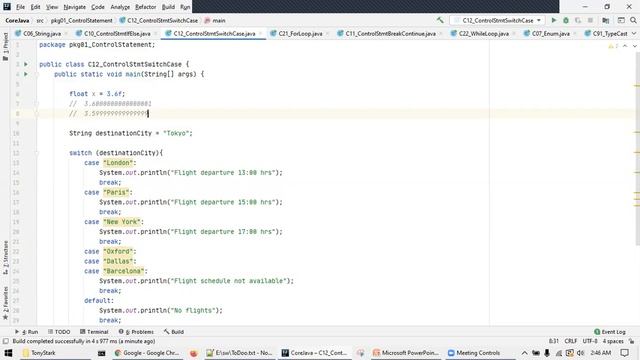Switch to C22_WhileLoop.java tab
Screen dimensions: 640x360
483,33
